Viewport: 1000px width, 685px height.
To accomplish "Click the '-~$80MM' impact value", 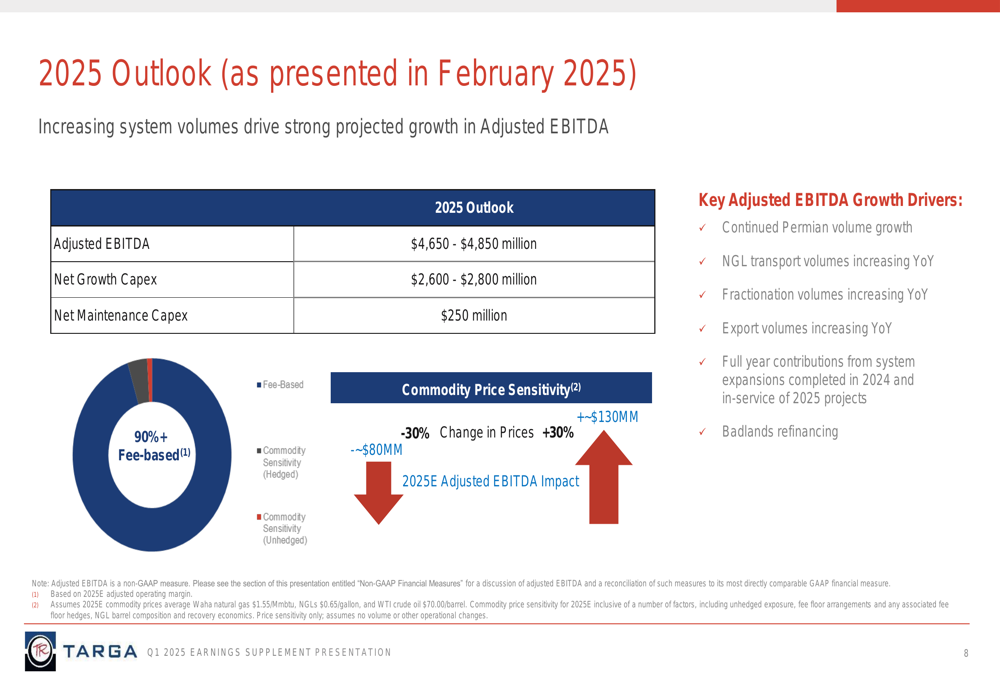I will pos(376,450).
